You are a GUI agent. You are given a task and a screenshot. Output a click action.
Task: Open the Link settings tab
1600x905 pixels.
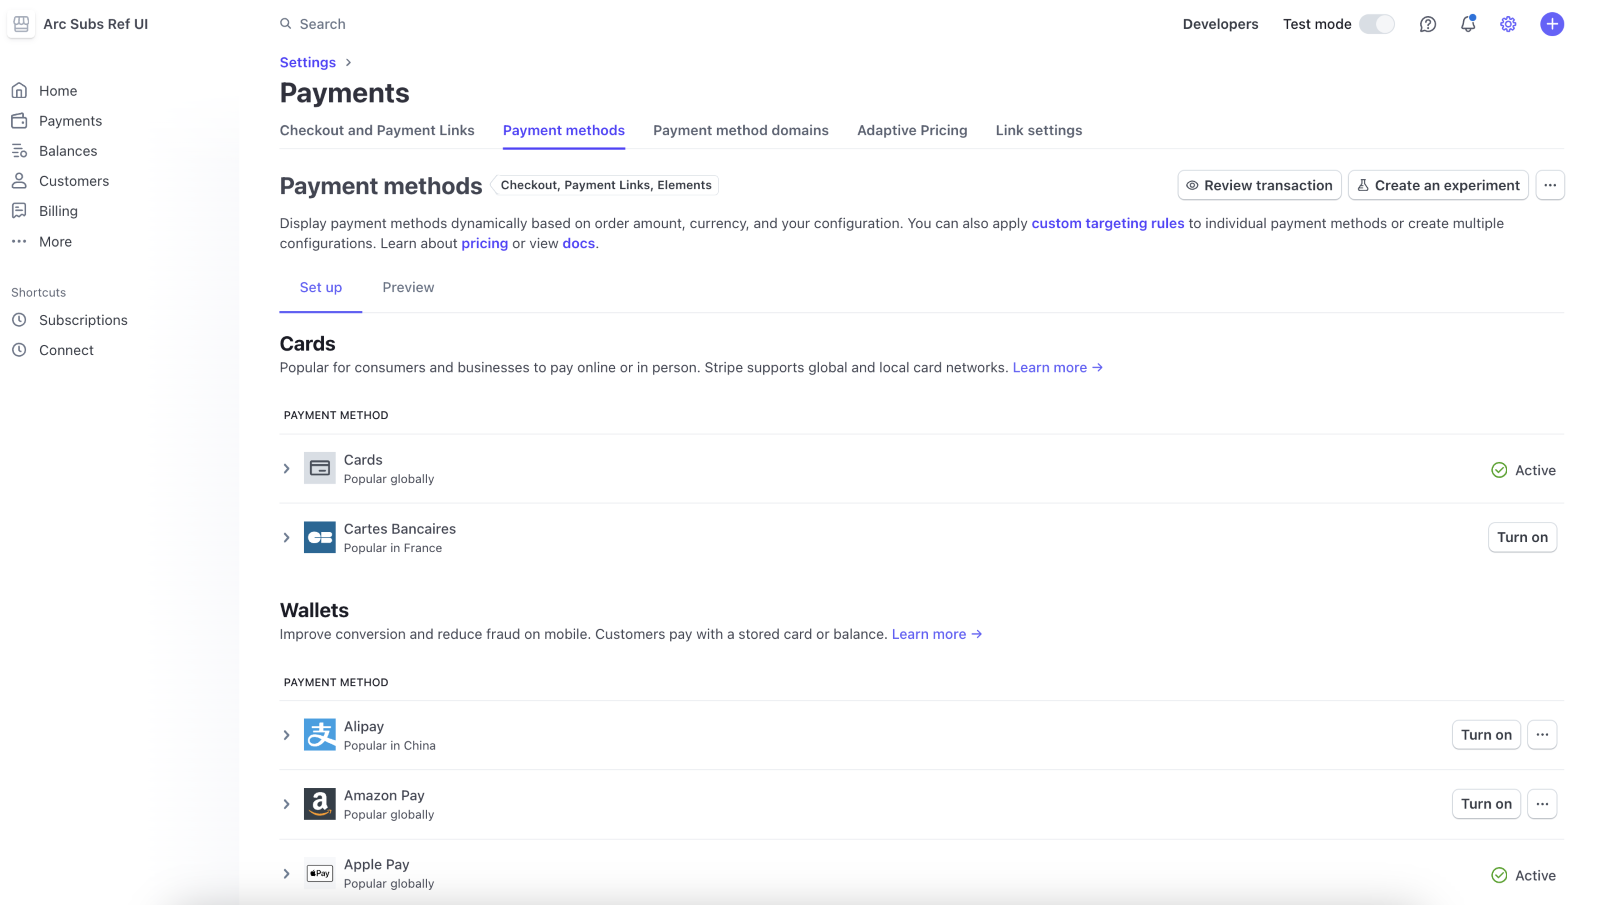coord(1039,130)
